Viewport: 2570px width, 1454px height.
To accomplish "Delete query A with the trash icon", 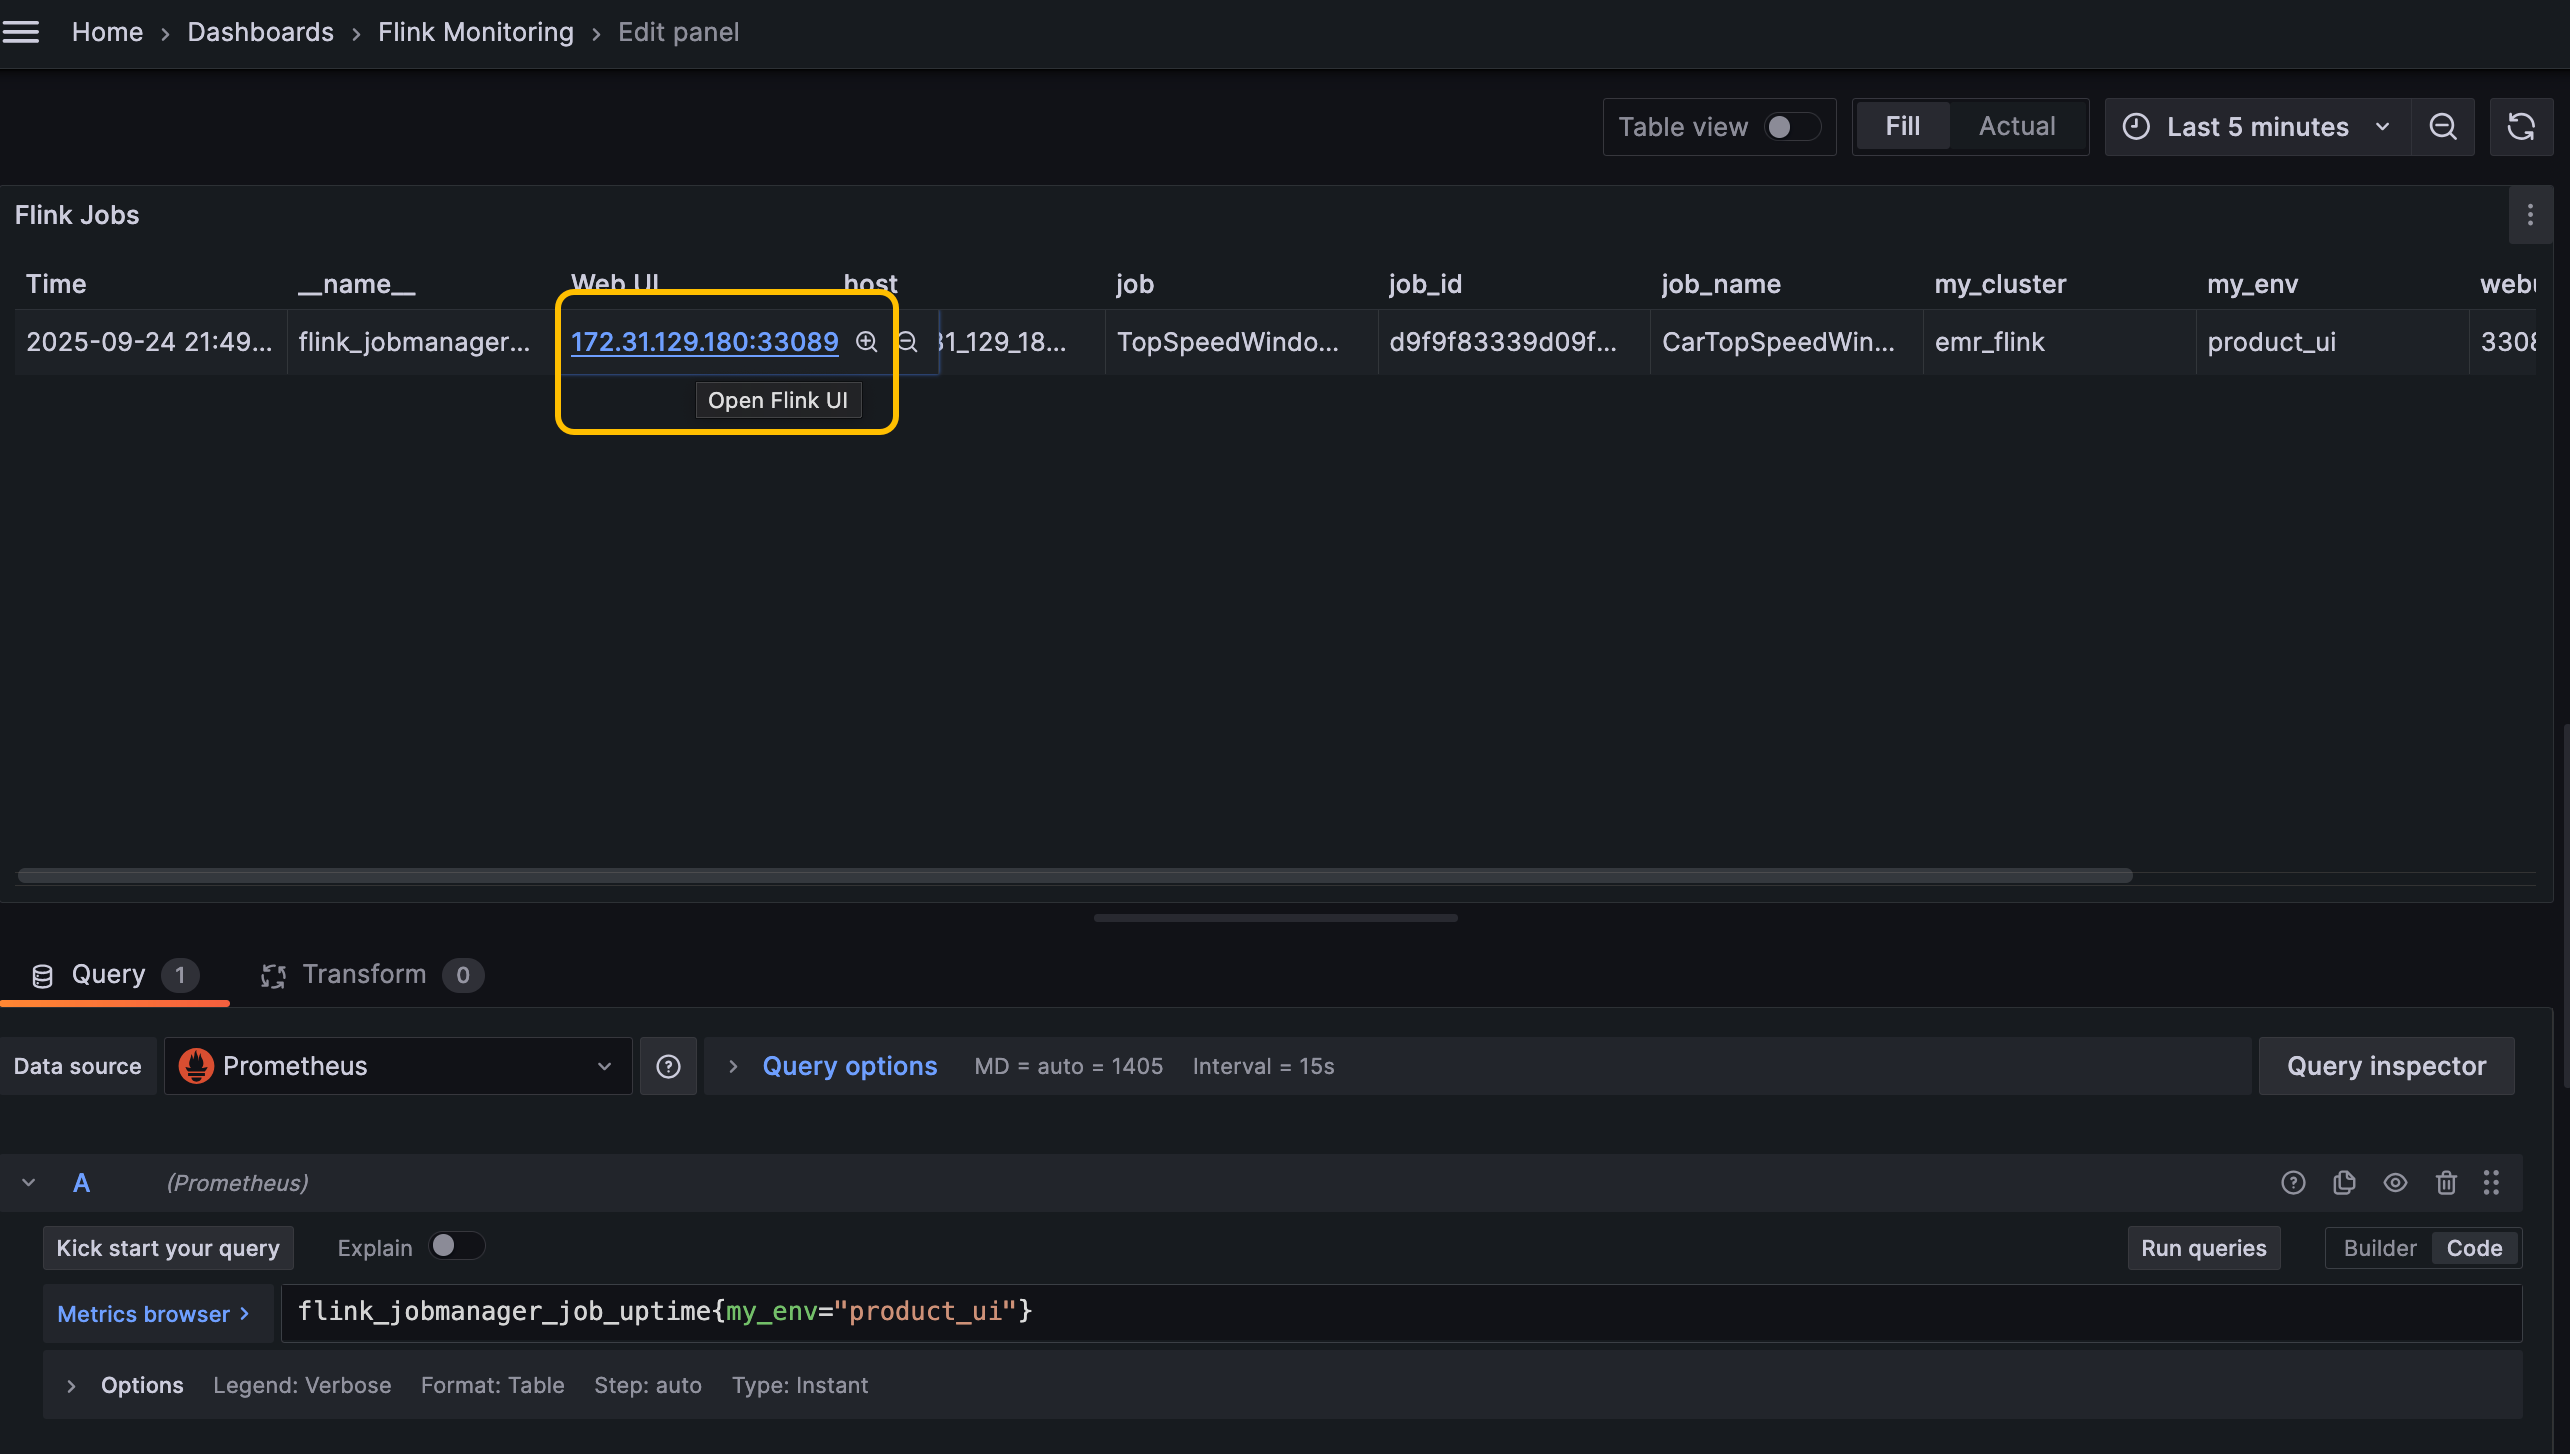I will point(2446,1183).
